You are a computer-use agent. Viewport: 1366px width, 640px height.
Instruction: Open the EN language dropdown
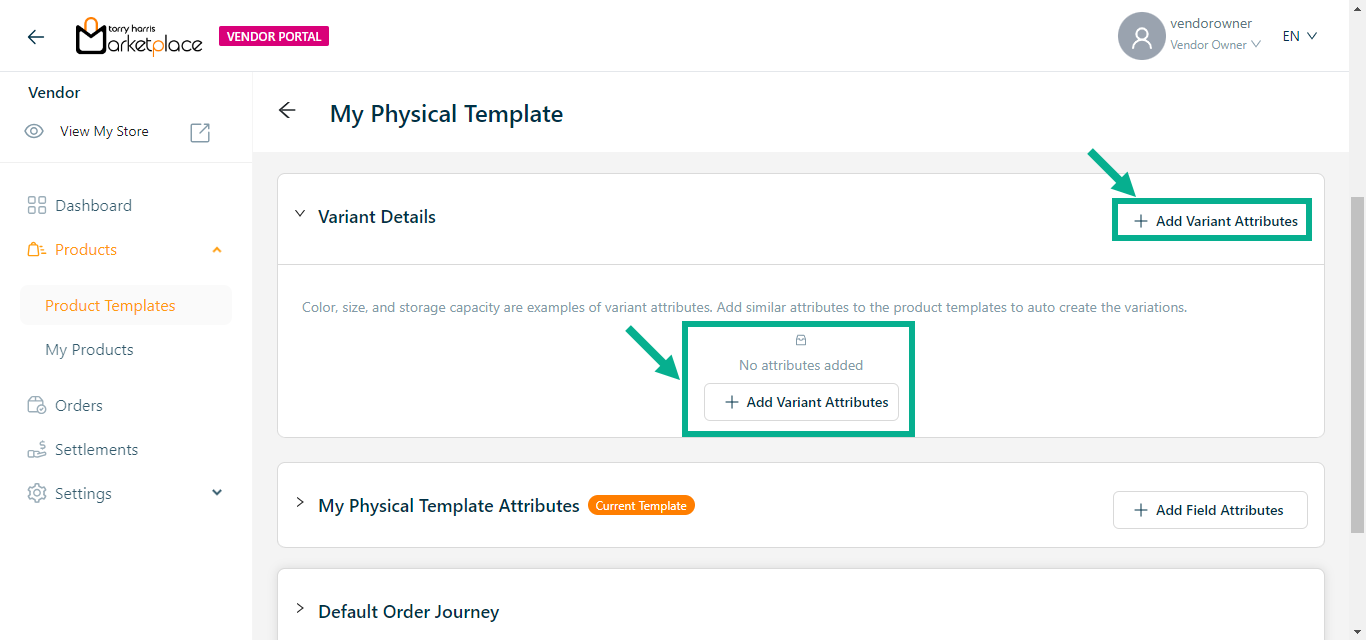(1300, 36)
